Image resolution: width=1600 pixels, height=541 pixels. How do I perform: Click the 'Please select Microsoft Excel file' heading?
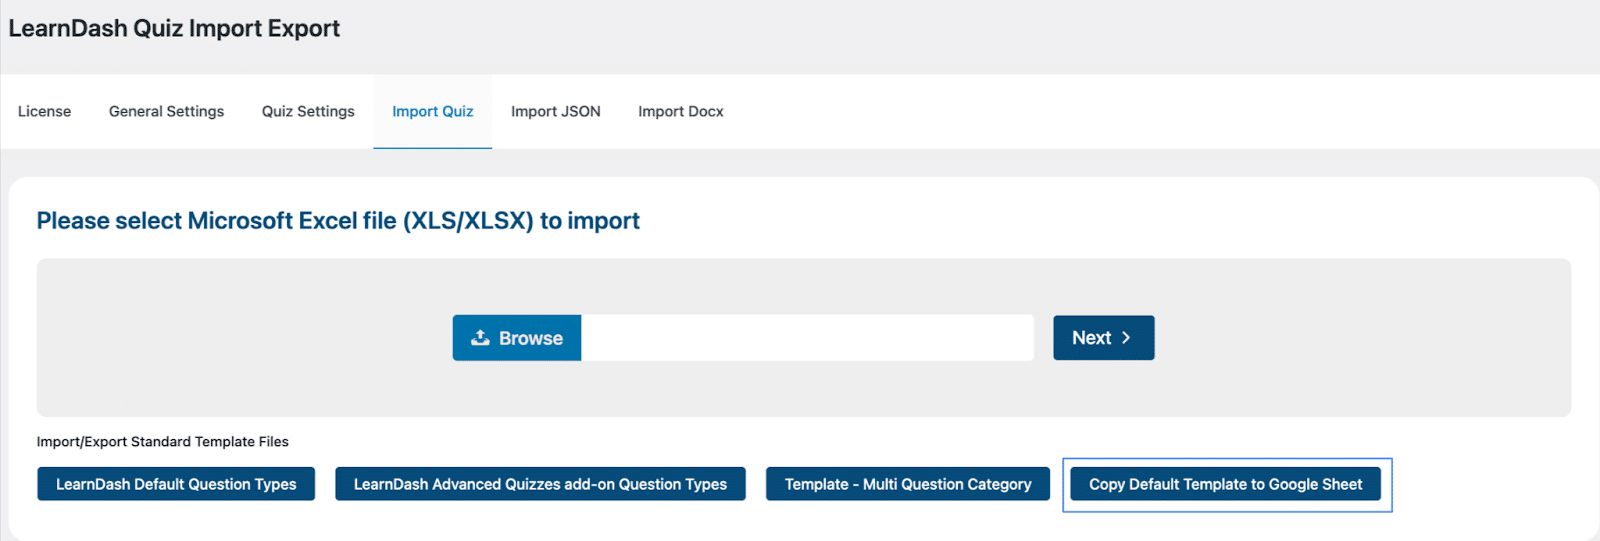point(338,221)
